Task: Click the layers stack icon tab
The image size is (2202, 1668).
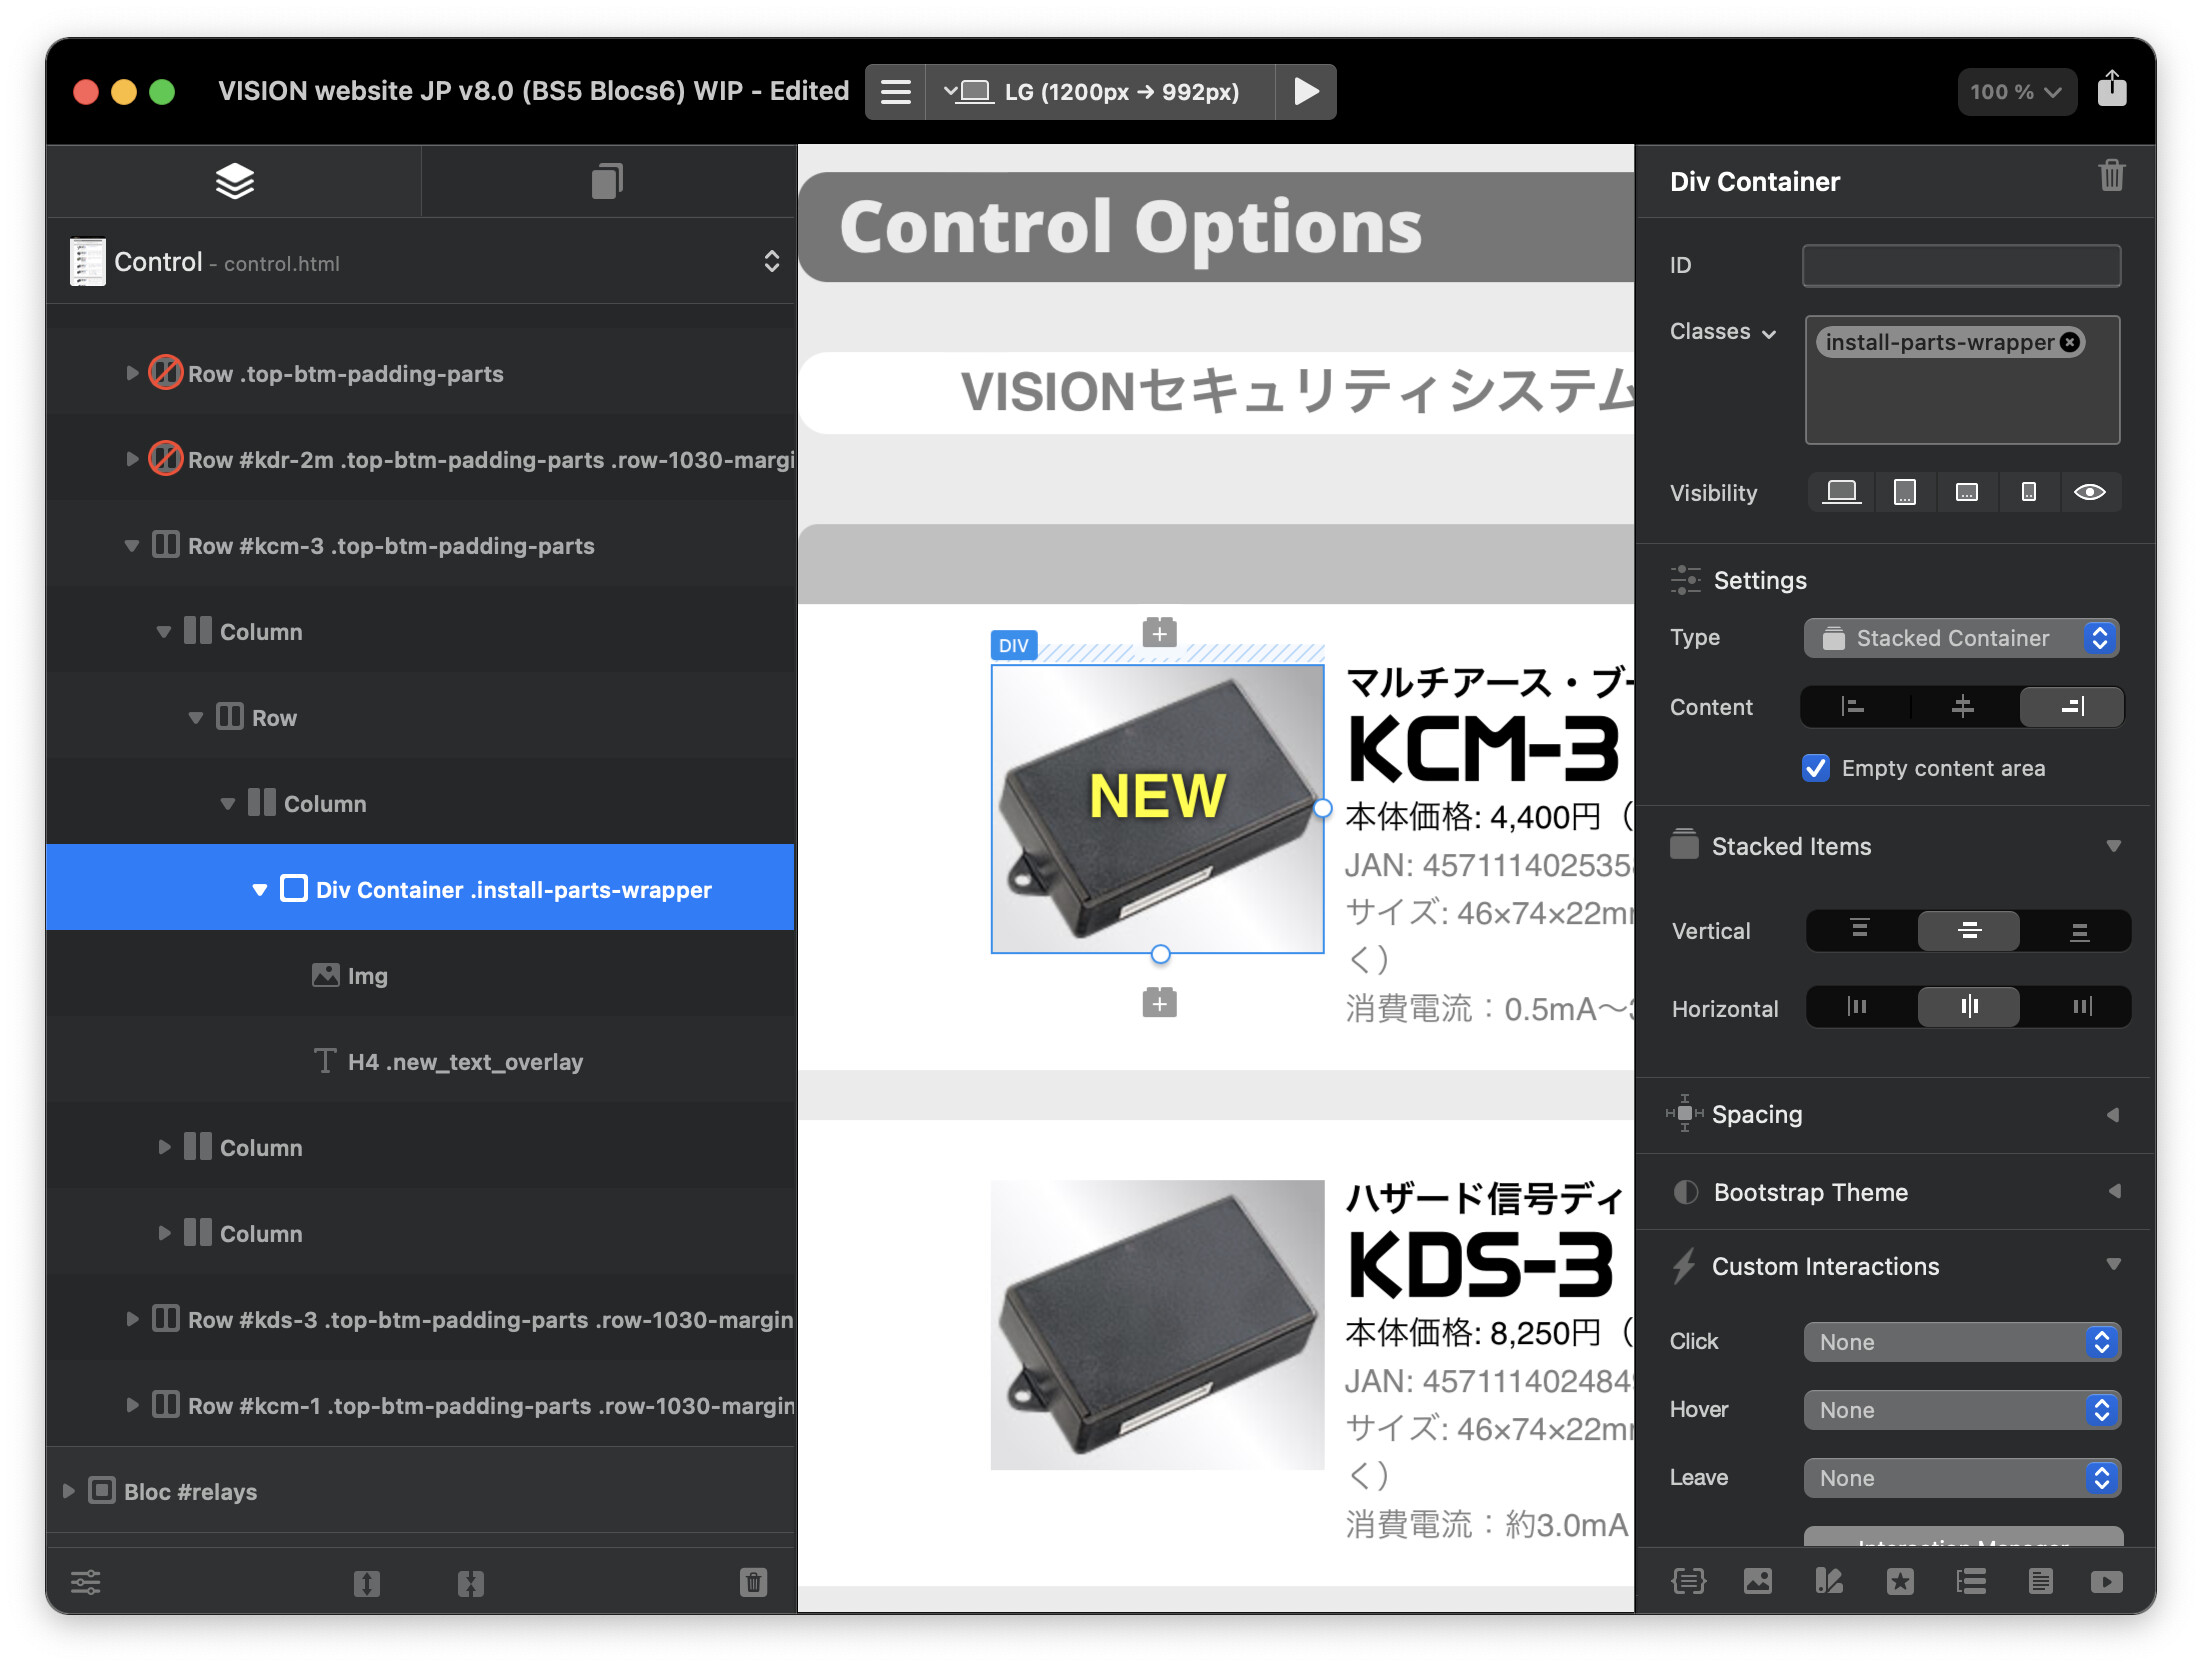Action: coord(234,181)
